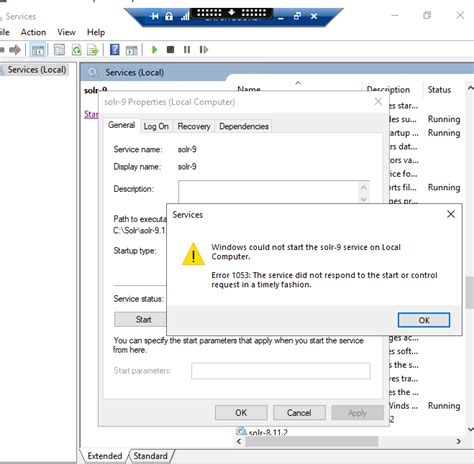Close the remote session connection bar
Viewport: 474px width, 464px height.
(314, 16)
